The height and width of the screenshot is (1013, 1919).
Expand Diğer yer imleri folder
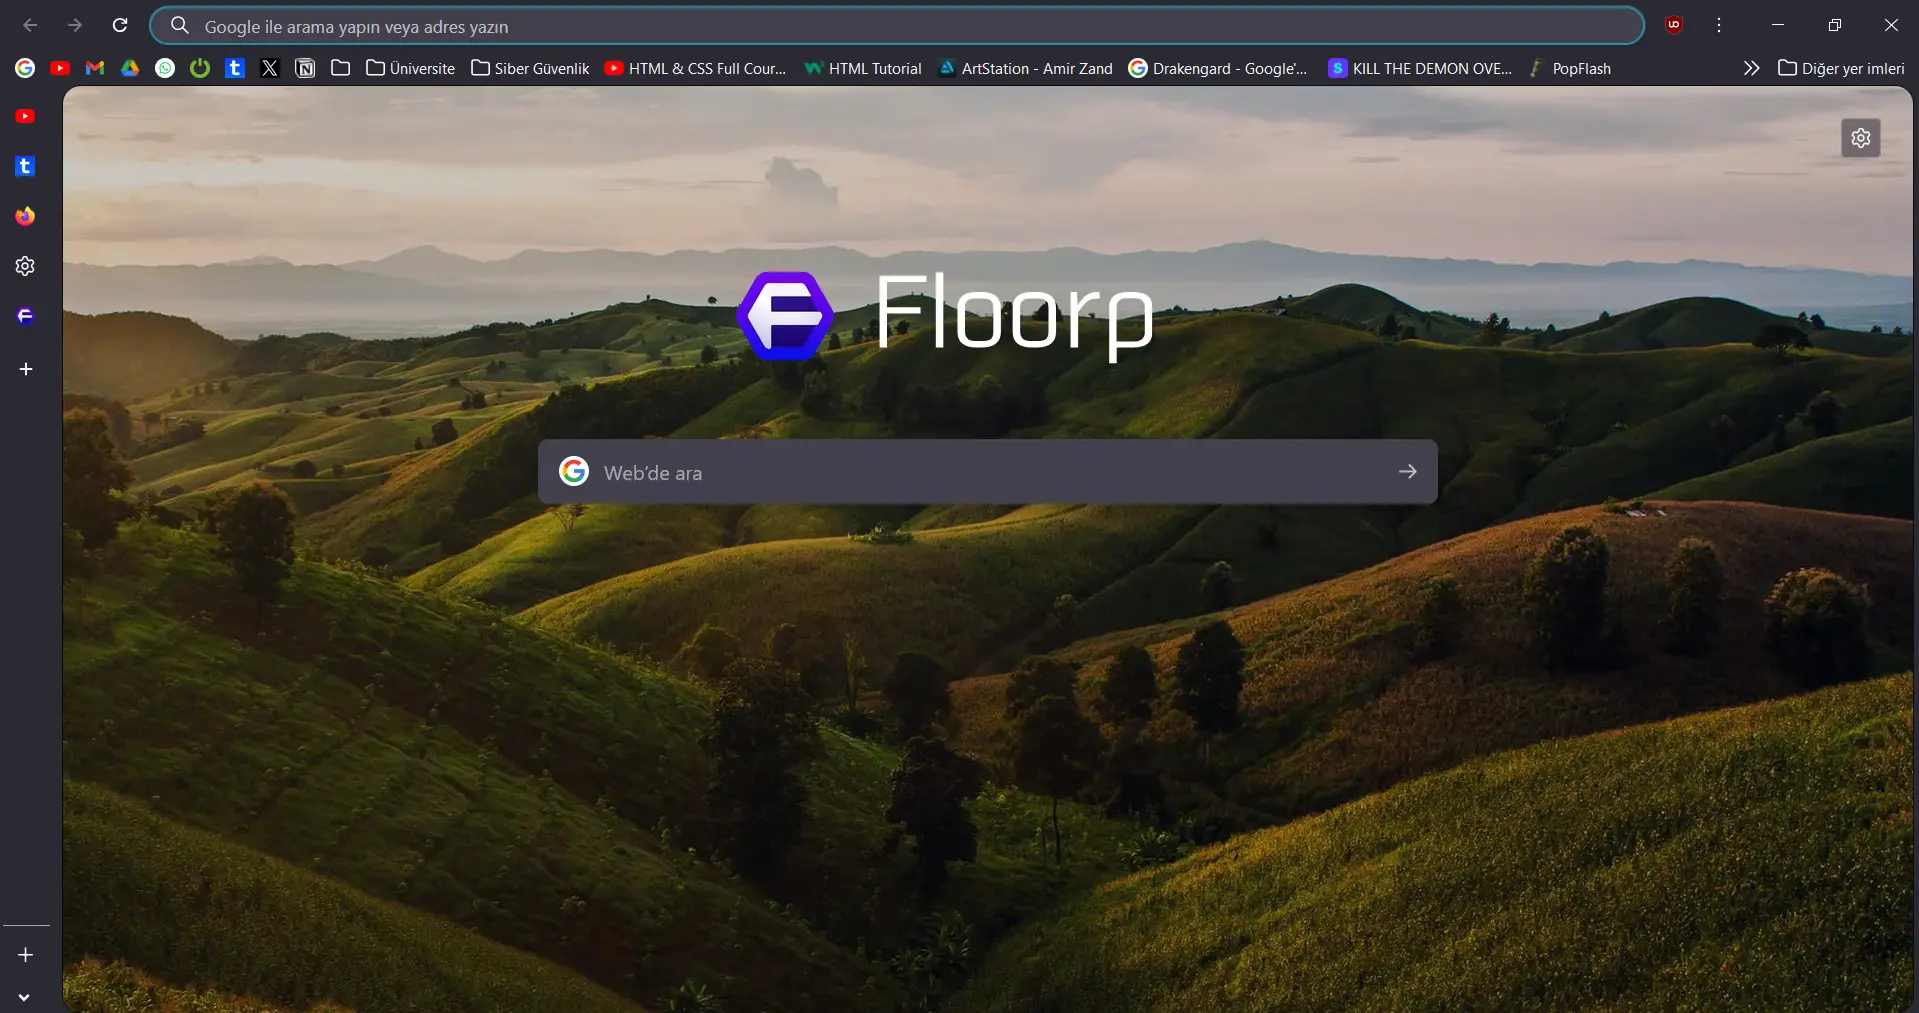tap(1841, 68)
